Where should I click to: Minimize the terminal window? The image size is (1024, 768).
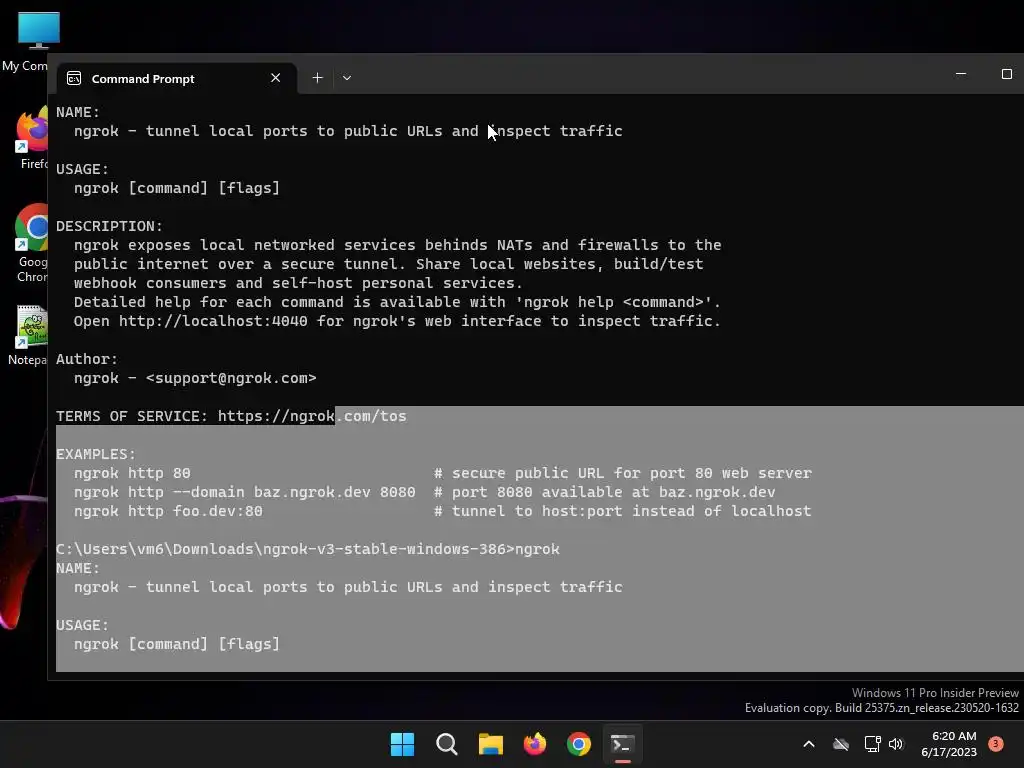(x=961, y=74)
